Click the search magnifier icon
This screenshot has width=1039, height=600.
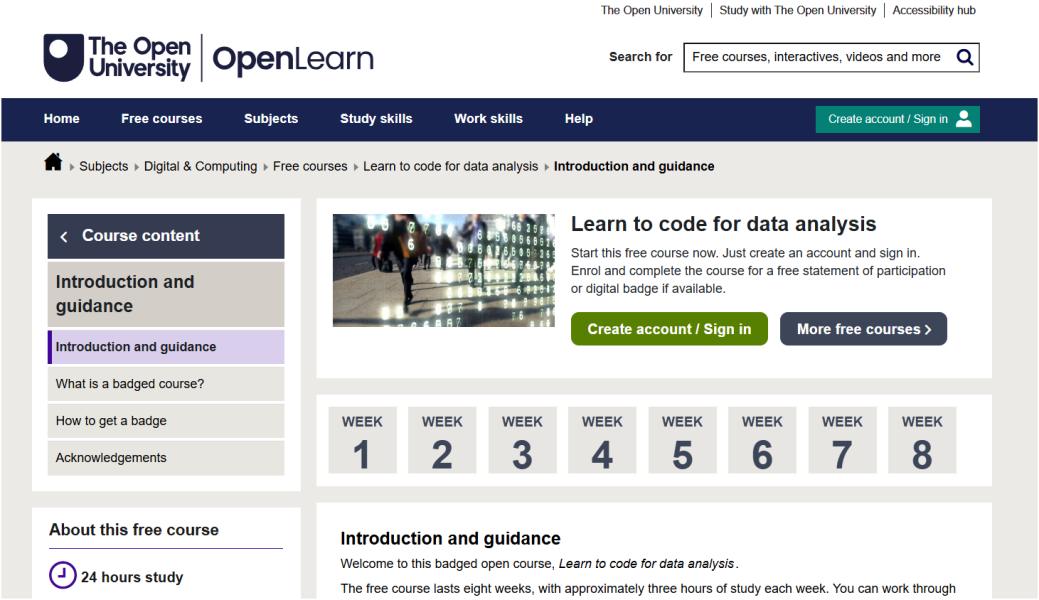[965, 57]
